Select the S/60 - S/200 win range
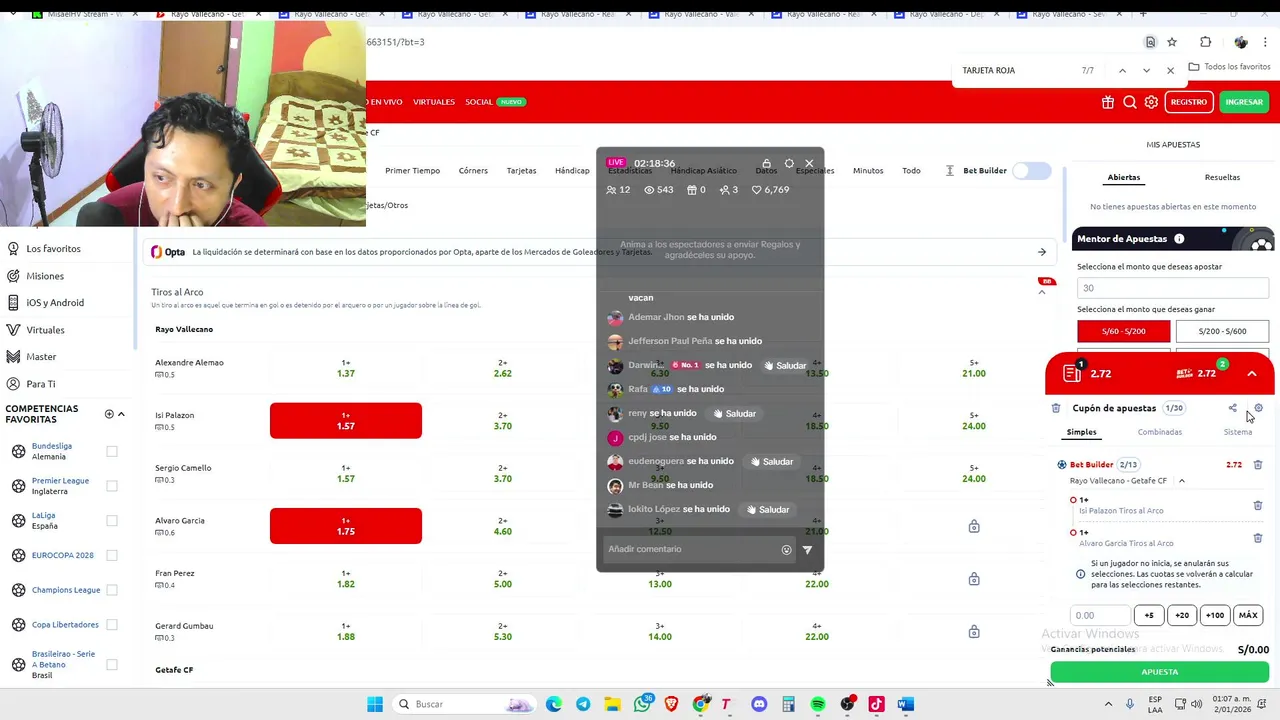Image resolution: width=1280 pixels, height=720 pixels. pyautogui.click(x=1123, y=331)
